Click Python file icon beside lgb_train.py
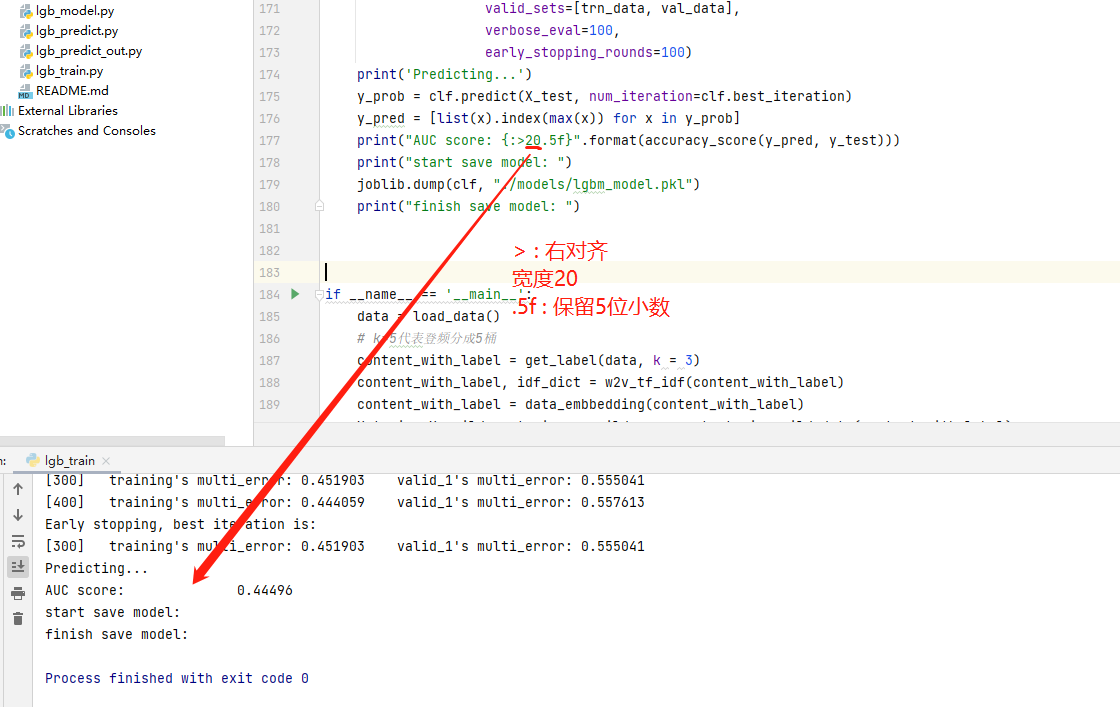 (x=26, y=71)
